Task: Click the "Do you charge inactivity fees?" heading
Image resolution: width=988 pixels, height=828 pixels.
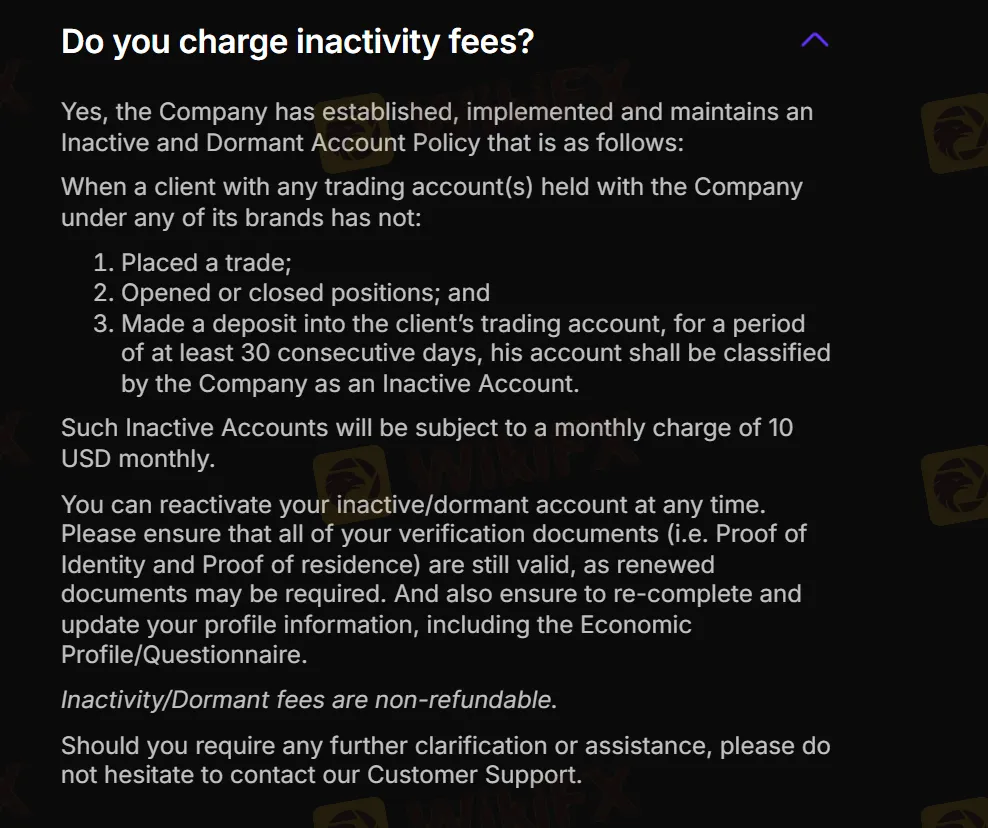Action: 297,42
